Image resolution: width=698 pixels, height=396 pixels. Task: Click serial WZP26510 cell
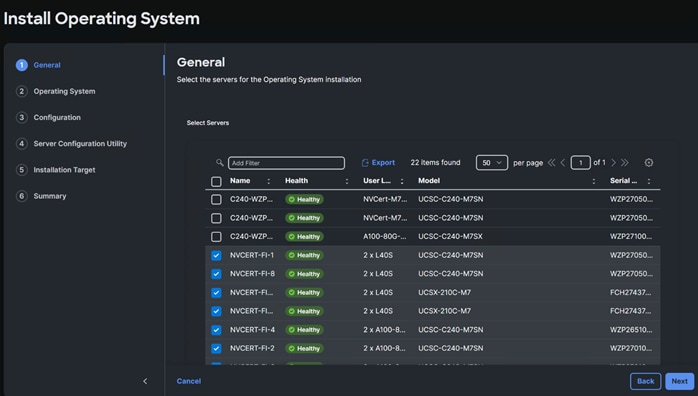(631, 330)
